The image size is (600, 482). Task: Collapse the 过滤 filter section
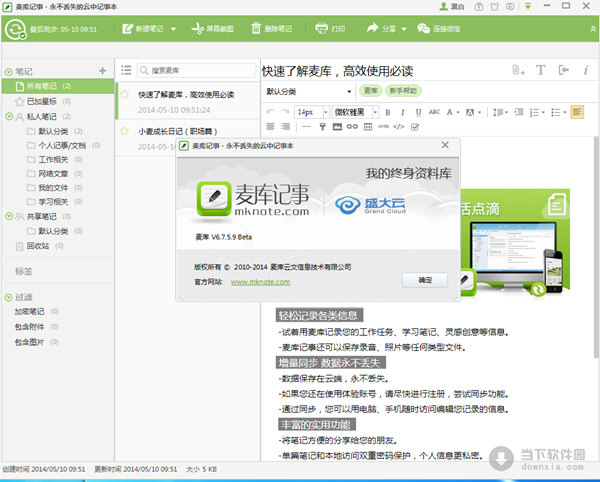[8, 297]
